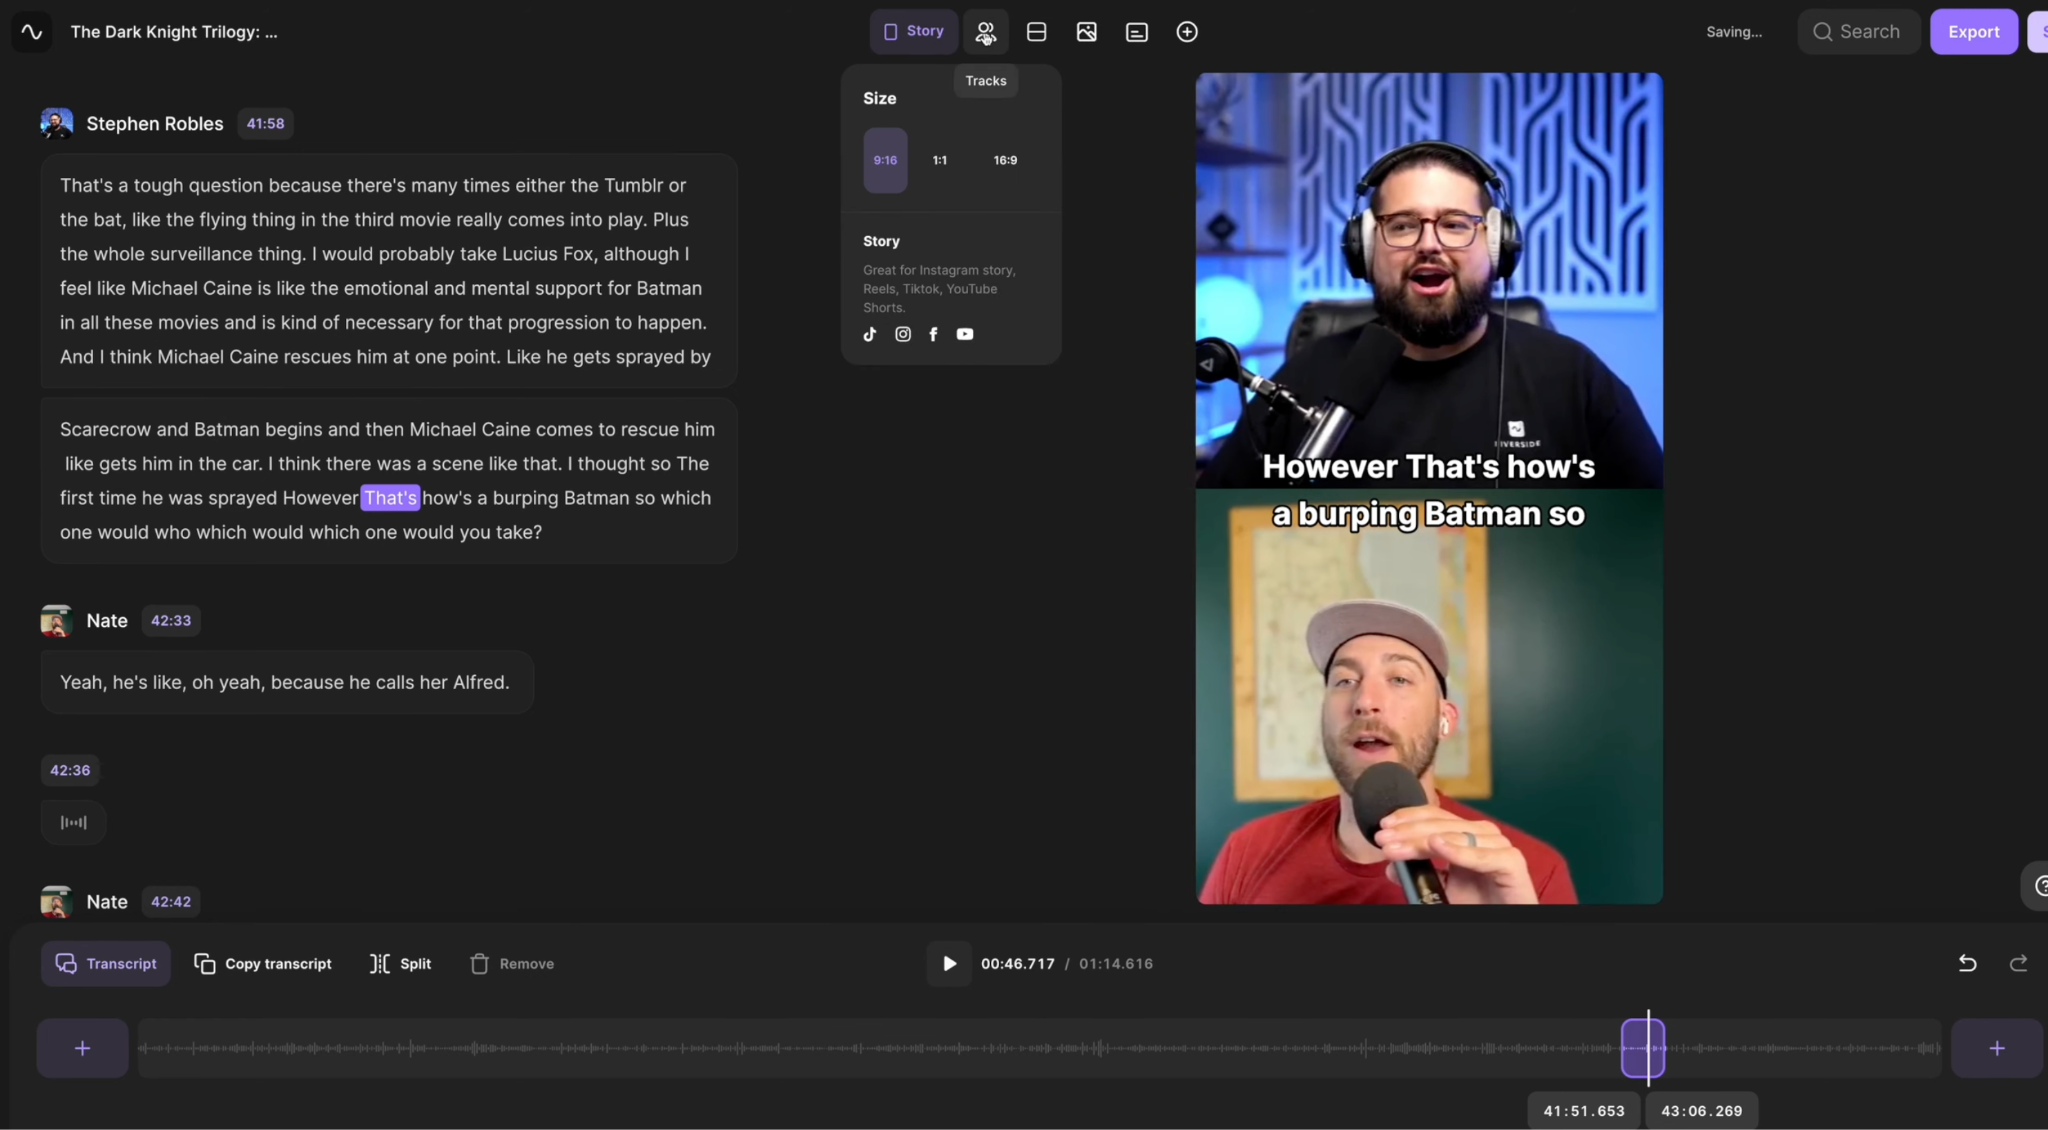Click the Search field
The height and width of the screenshot is (1130, 2048).
1858,32
